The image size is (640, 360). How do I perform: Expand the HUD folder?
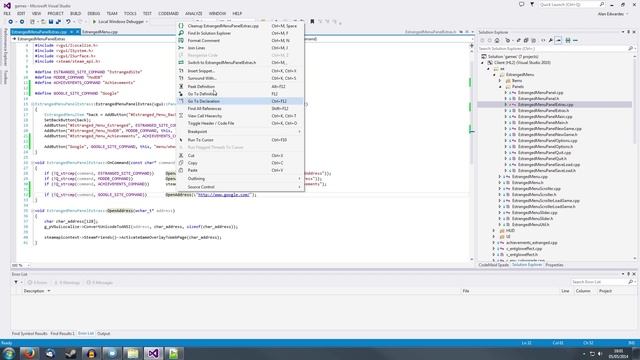[x=494, y=231]
